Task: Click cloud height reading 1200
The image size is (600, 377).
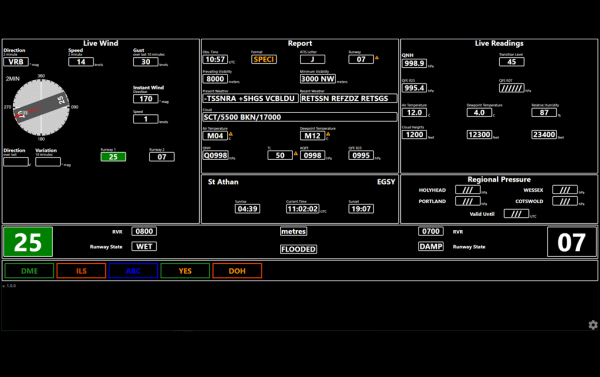Action: point(414,135)
